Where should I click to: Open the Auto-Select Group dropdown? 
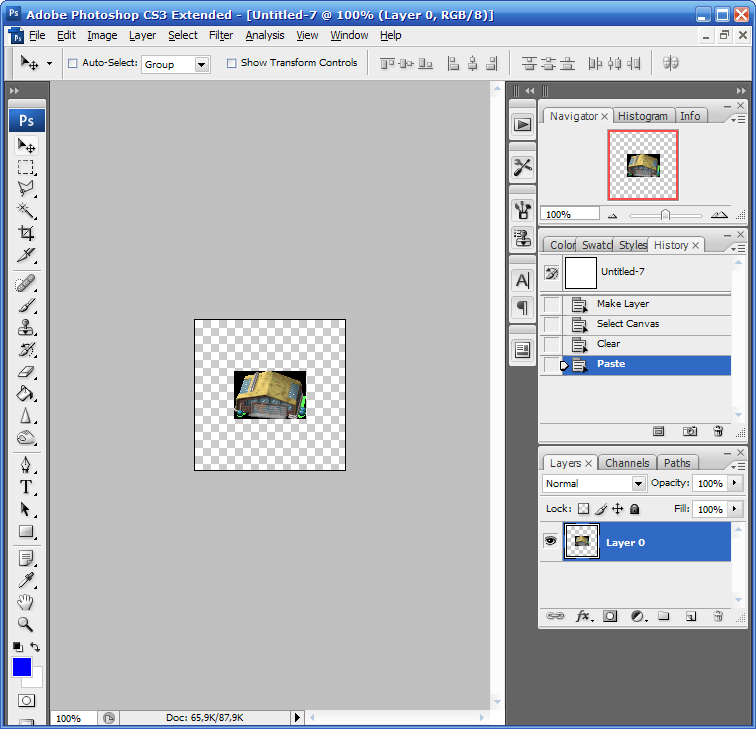click(x=202, y=64)
